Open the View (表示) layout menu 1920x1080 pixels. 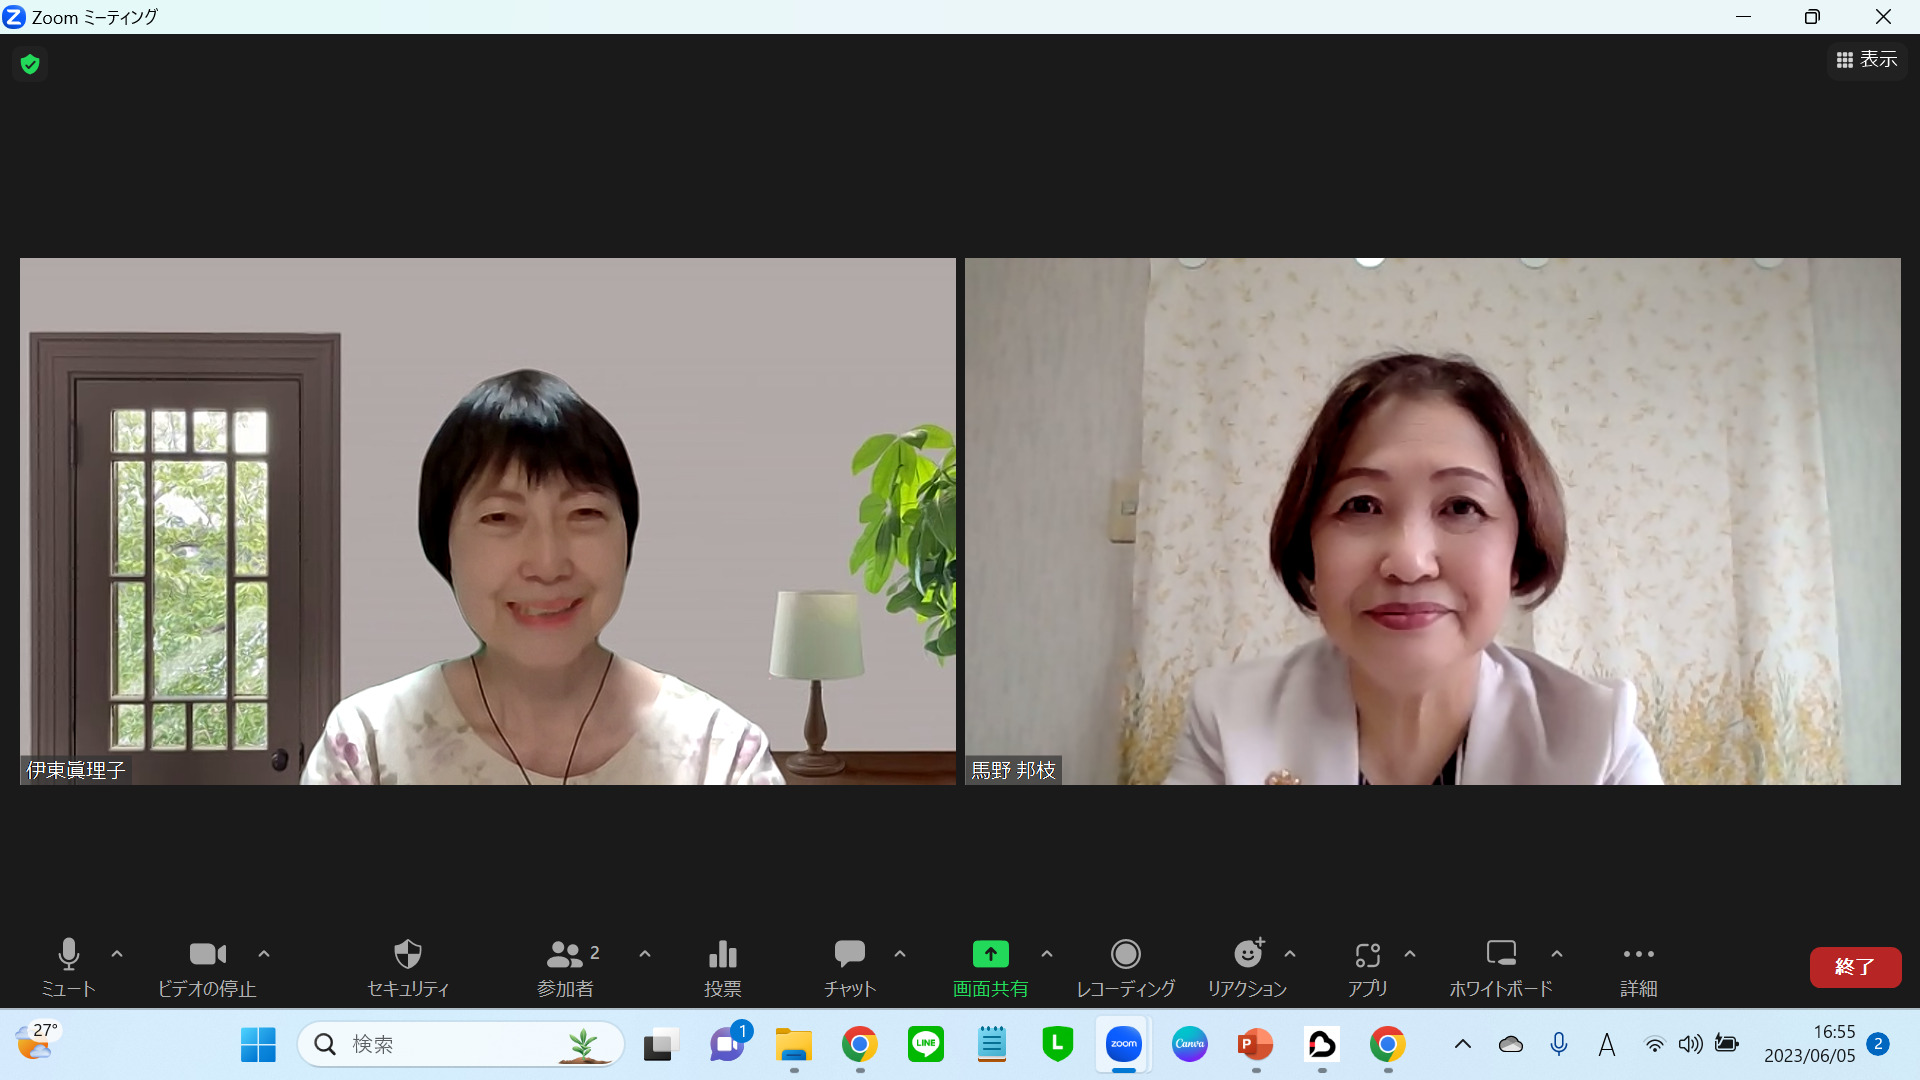1866,60
